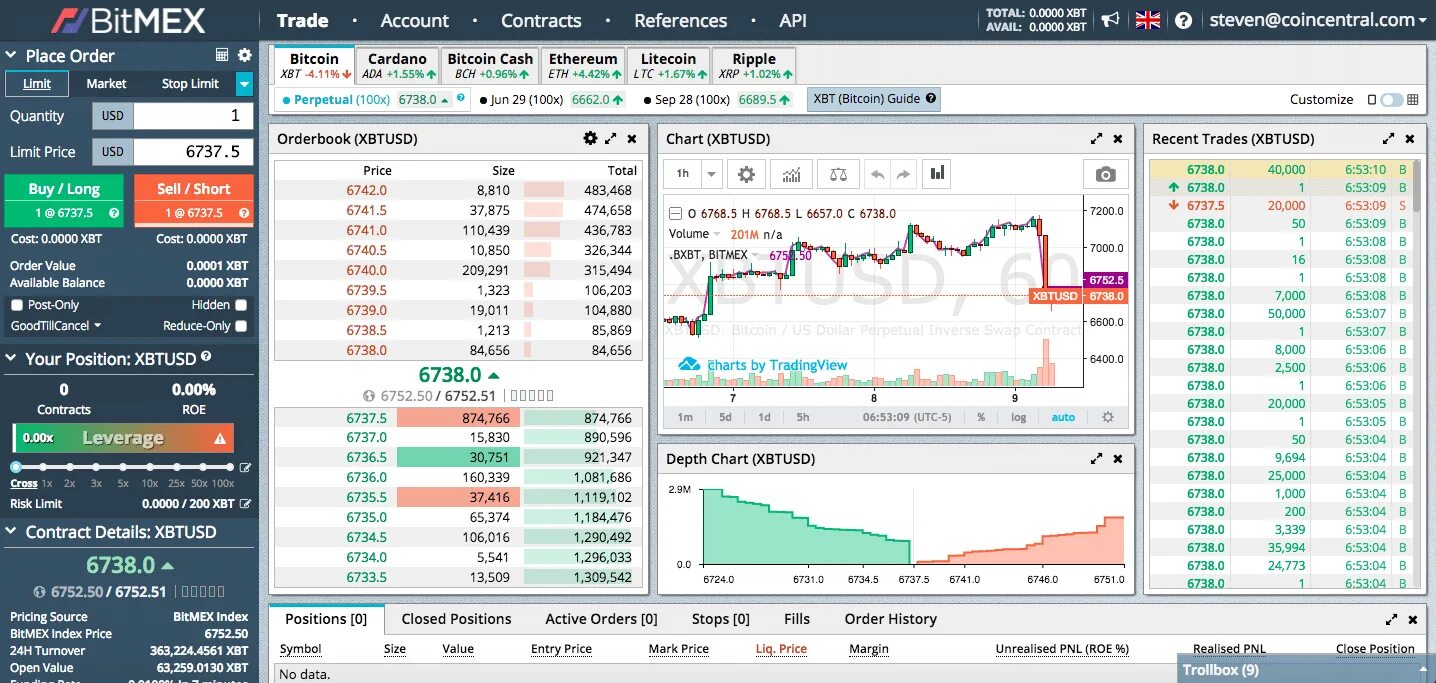Open the account email dropdown menu
Image resolution: width=1436 pixels, height=683 pixels.
pos(1318,20)
